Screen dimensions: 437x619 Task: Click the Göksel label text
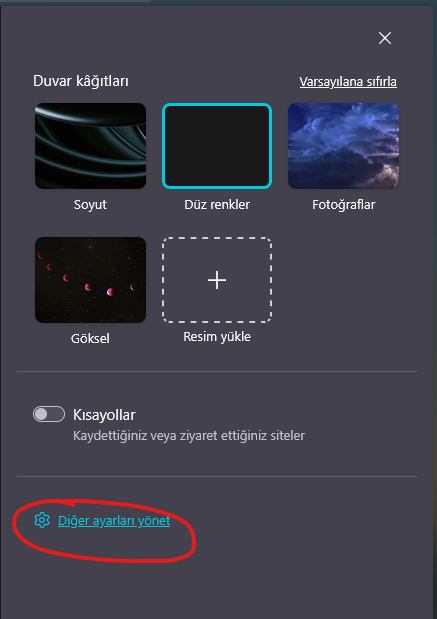(x=90, y=338)
